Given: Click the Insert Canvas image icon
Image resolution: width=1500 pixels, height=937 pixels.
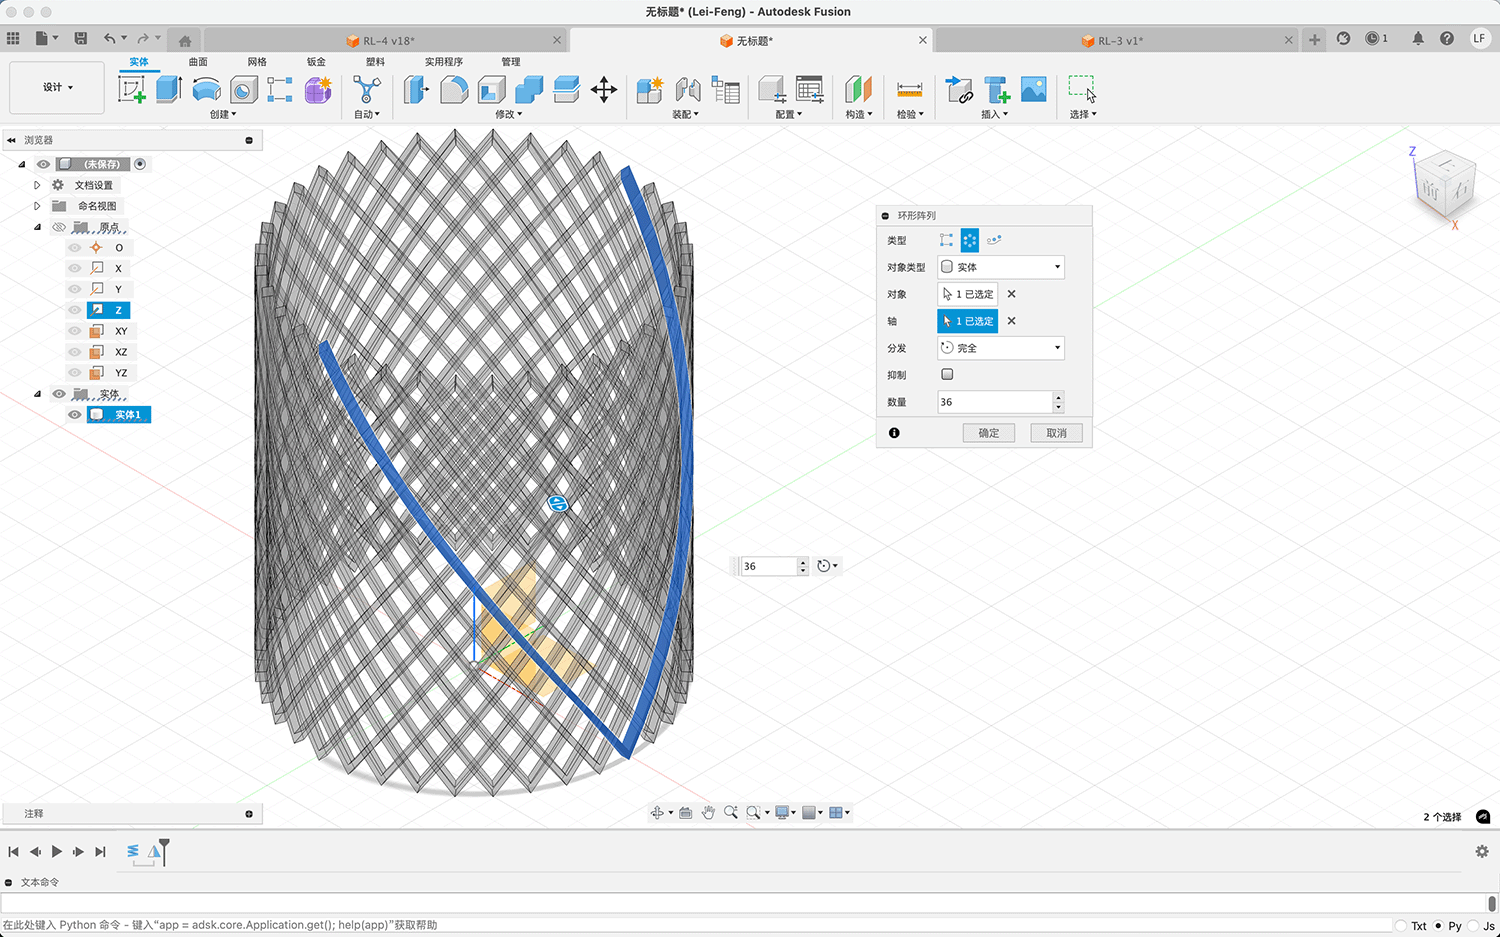Looking at the screenshot, I should [1034, 90].
